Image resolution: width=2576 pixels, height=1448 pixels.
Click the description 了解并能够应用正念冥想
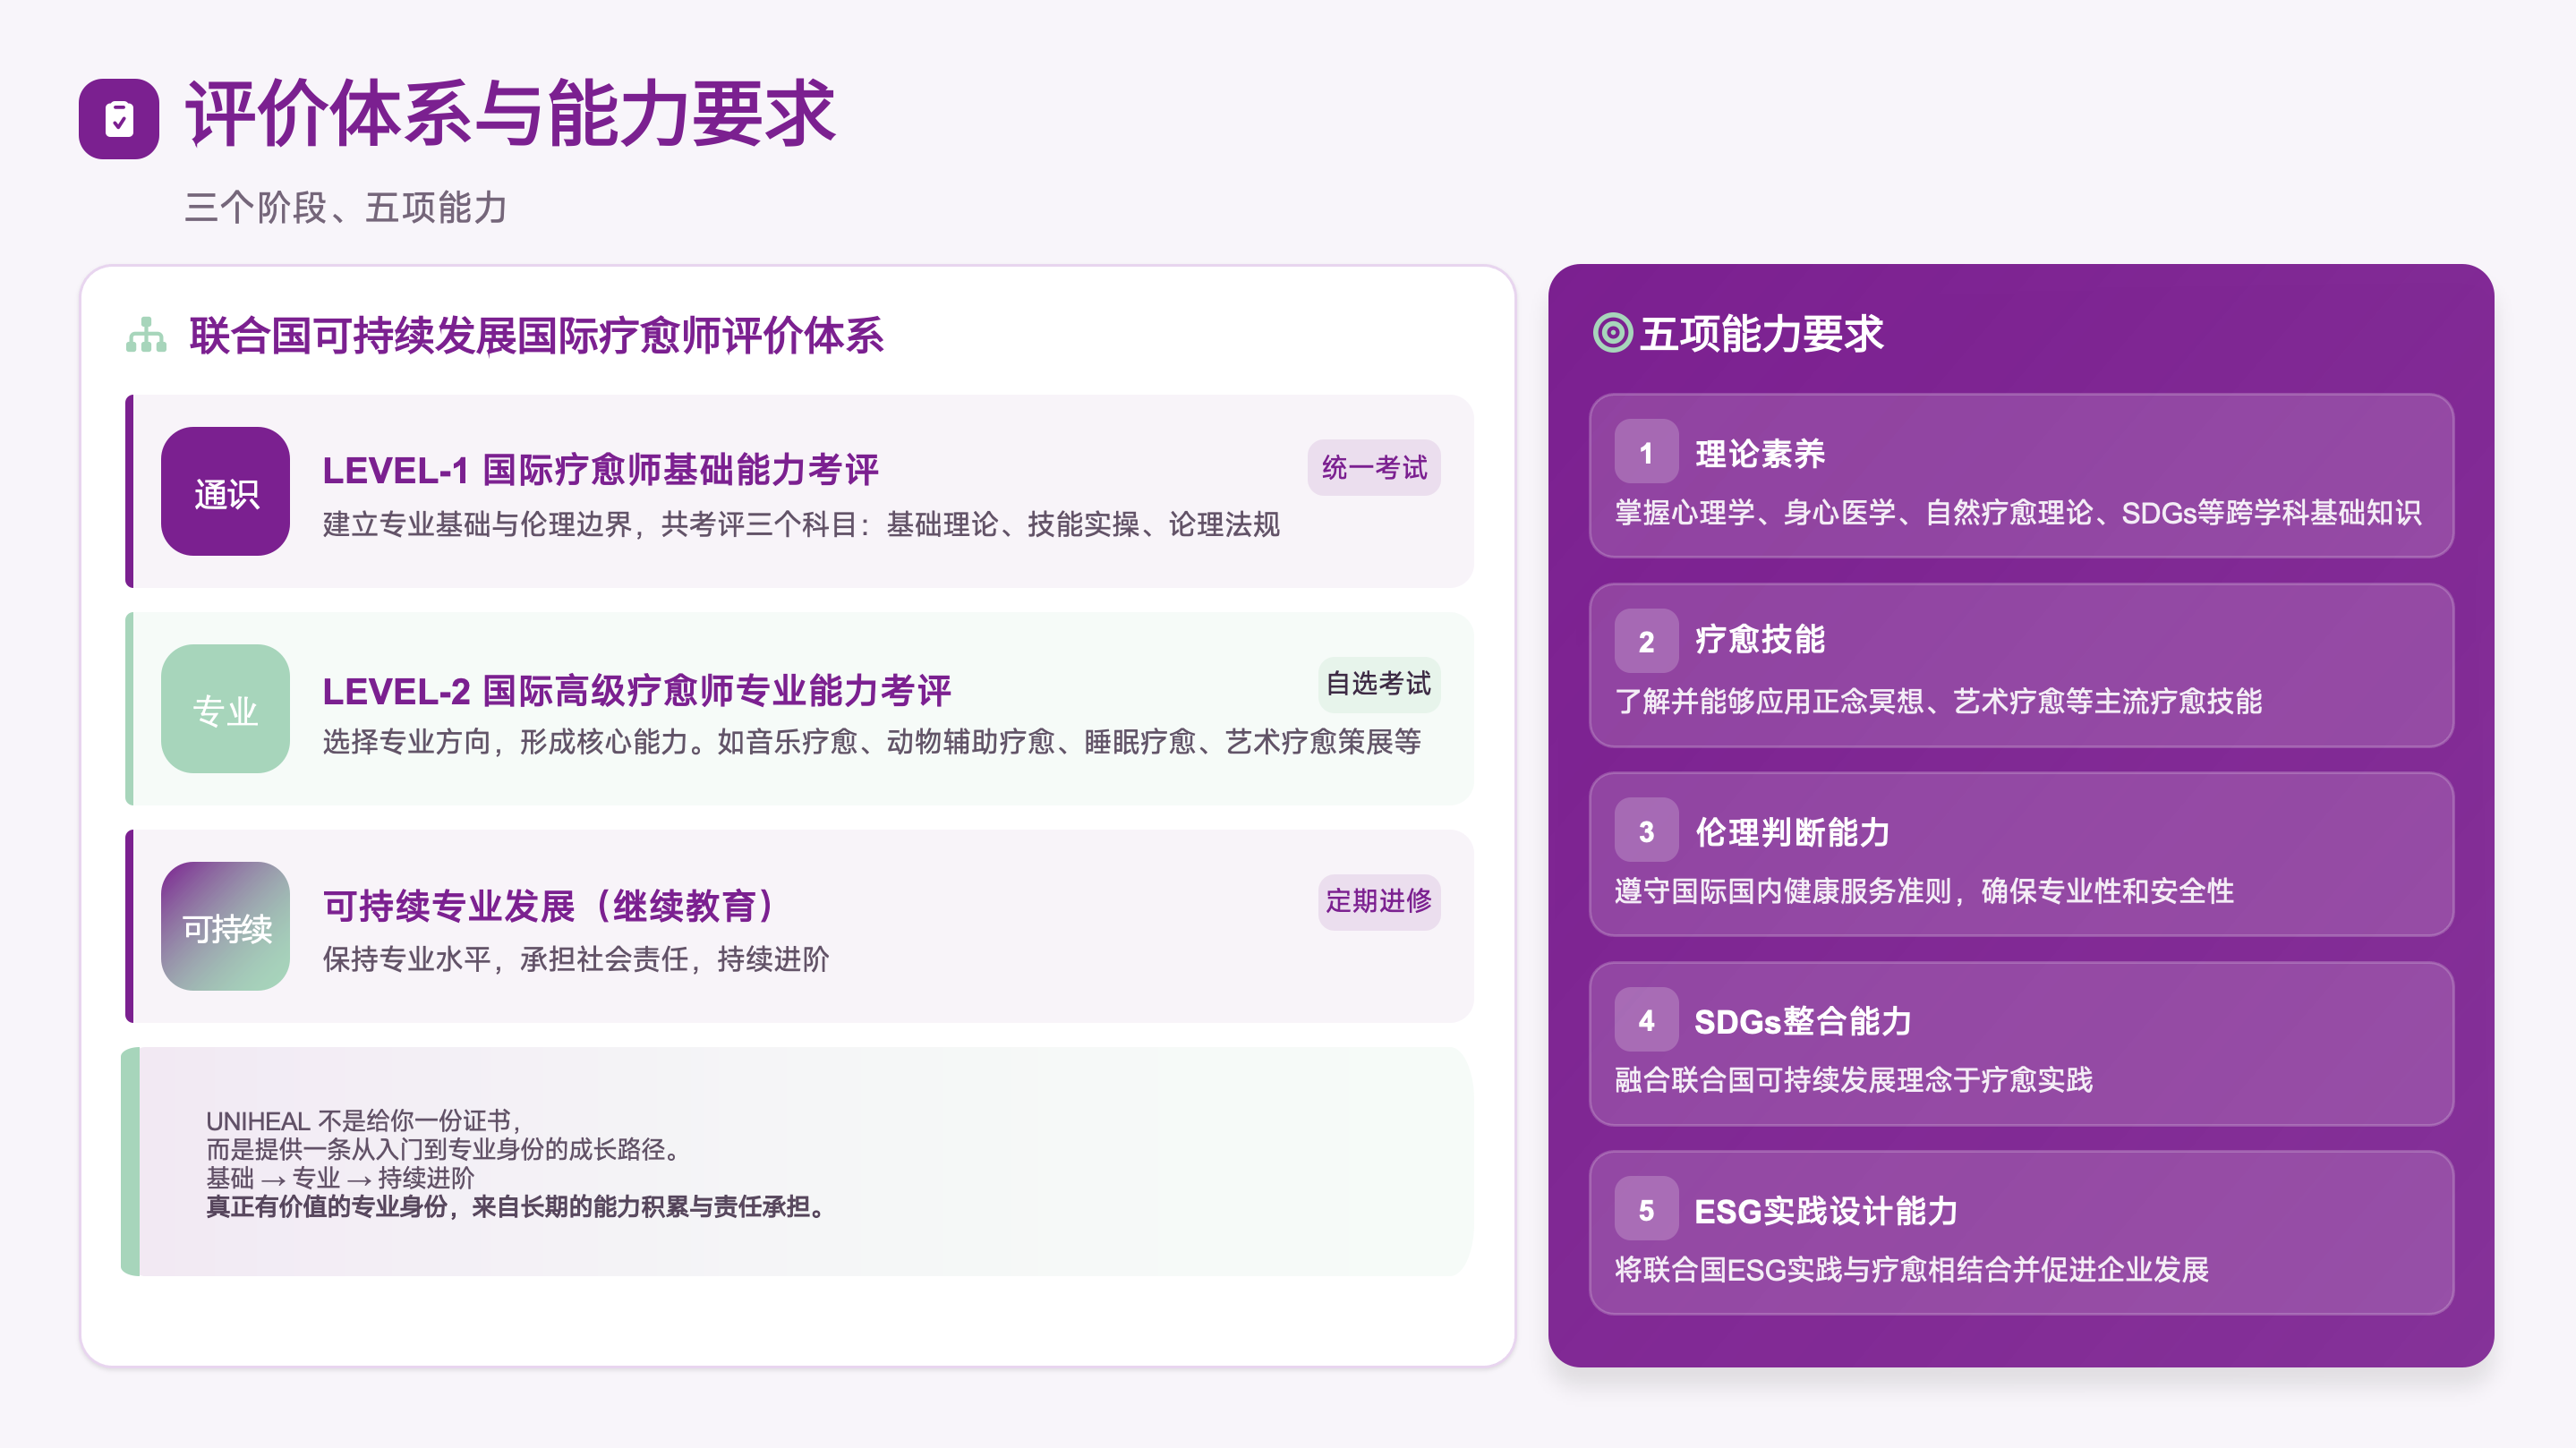coord(1938,701)
